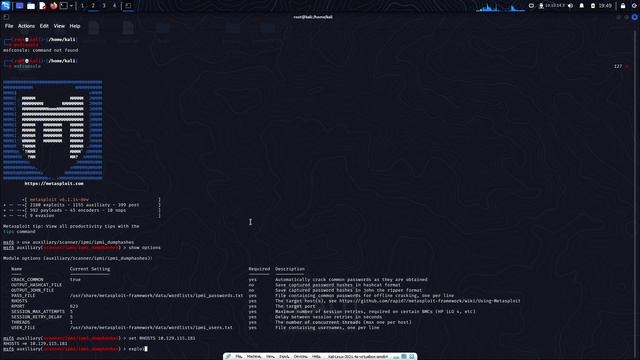The height and width of the screenshot is (360, 640).
Task: Expand the terminal launcher dropdown arrow
Action: point(71,6)
